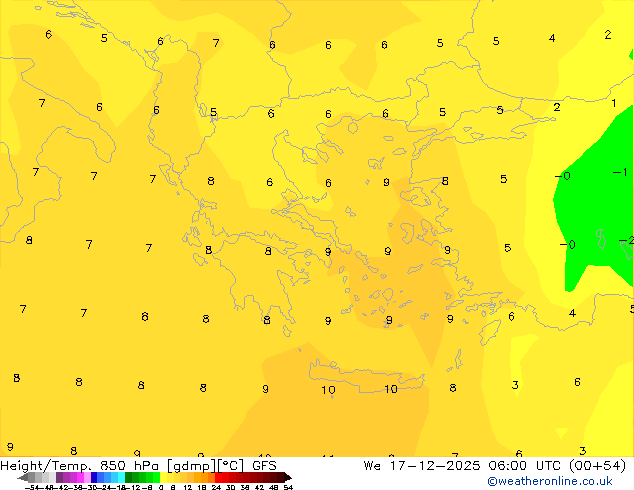Viewport: 634px width, 490px height.
Task: Click the '54' label at legend's end
Action: pos(288,487)
